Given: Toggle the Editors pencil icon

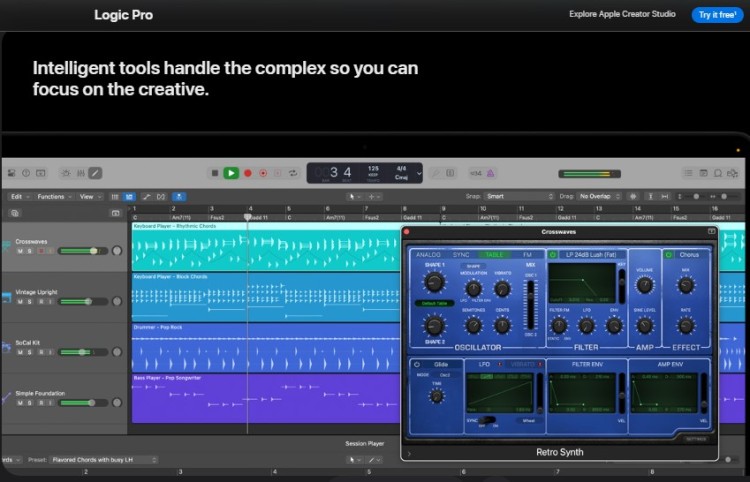Looking at the screenshot, I should coord(95,173).
